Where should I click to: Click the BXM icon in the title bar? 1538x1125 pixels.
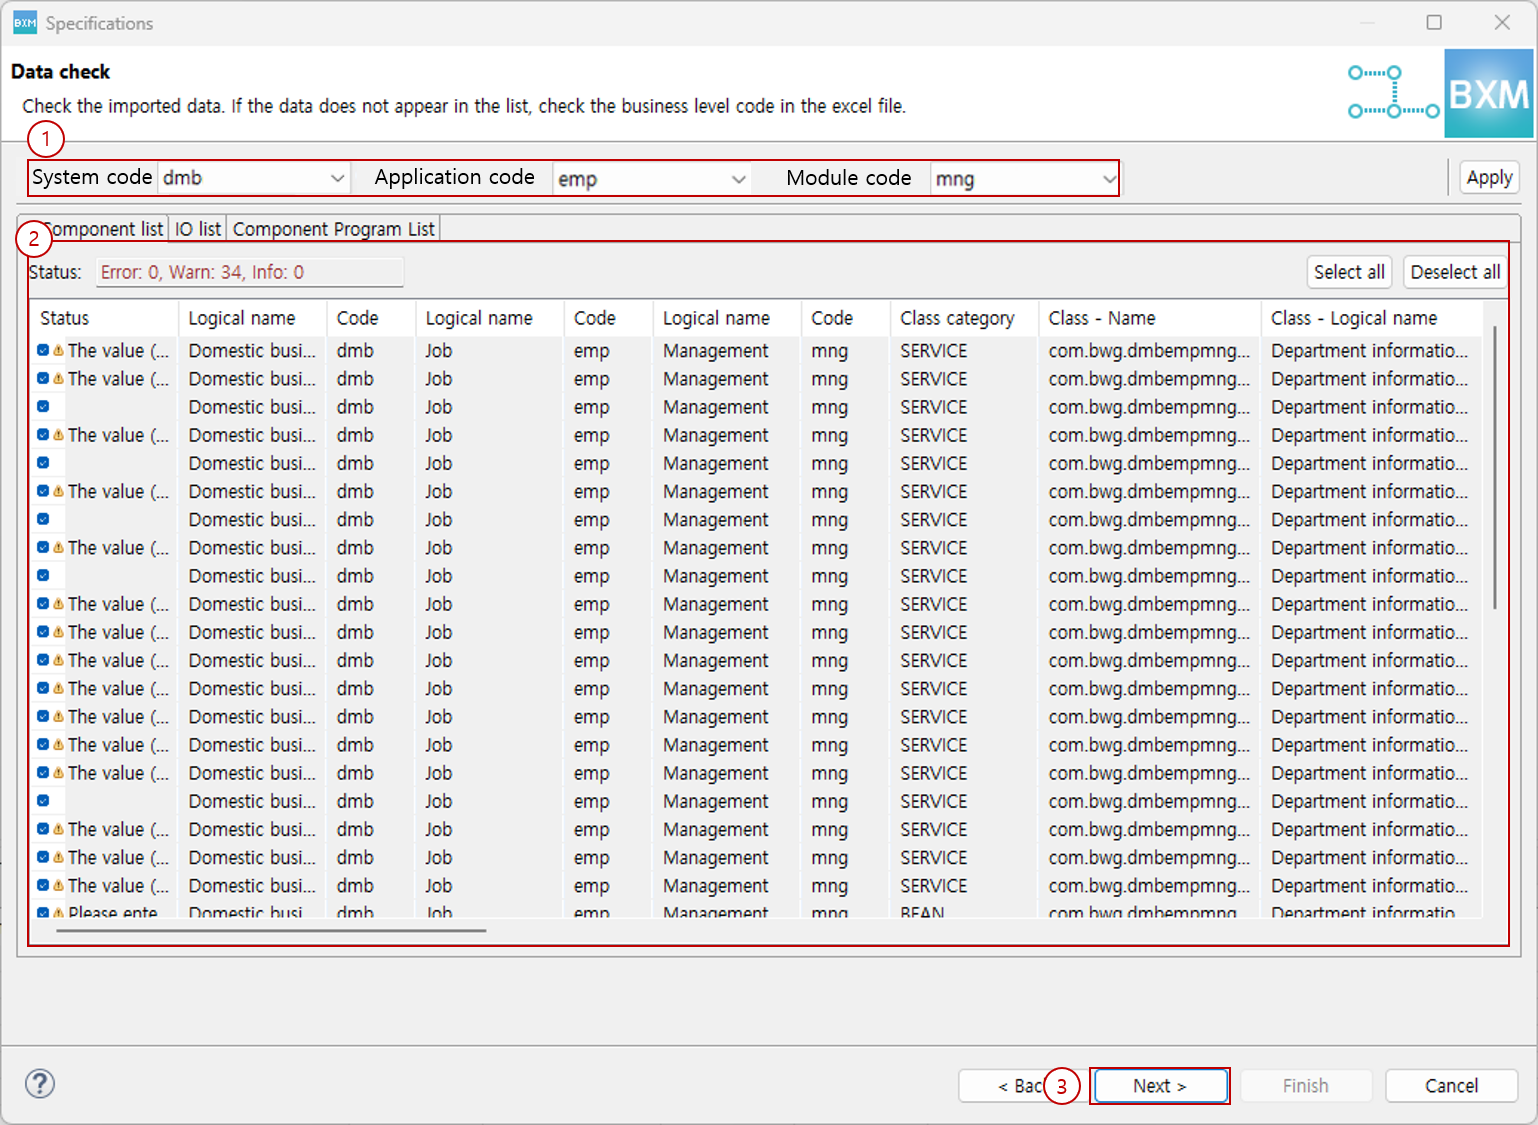click(24, 21)
